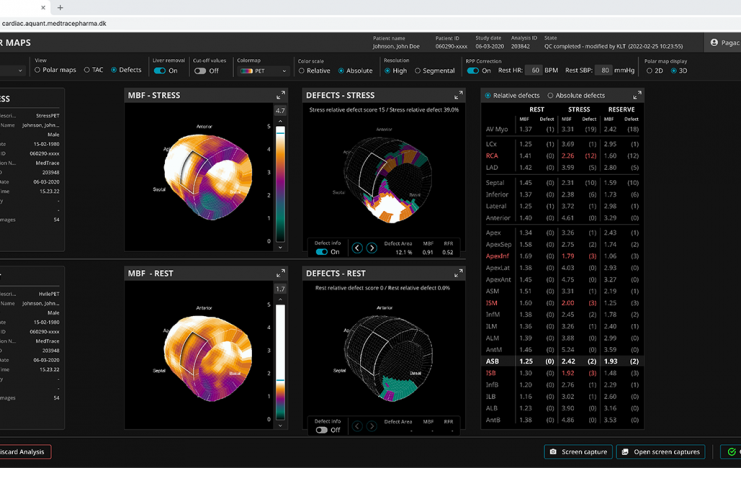Image resolution: width=741 pixels, height=486 pixels.
Task: Click the Rest SBP input field
Action: pos(603,70)
